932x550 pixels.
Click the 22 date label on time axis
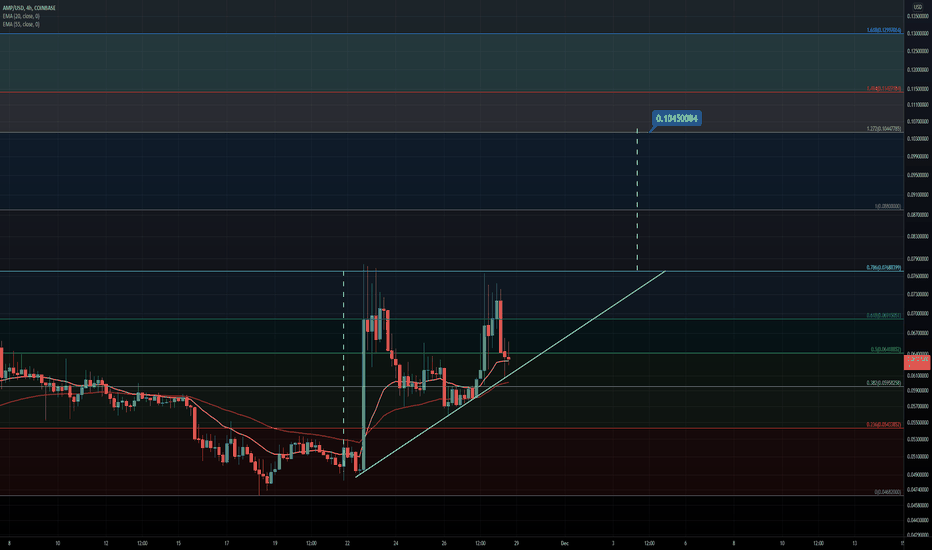click(x=347, y=543)
